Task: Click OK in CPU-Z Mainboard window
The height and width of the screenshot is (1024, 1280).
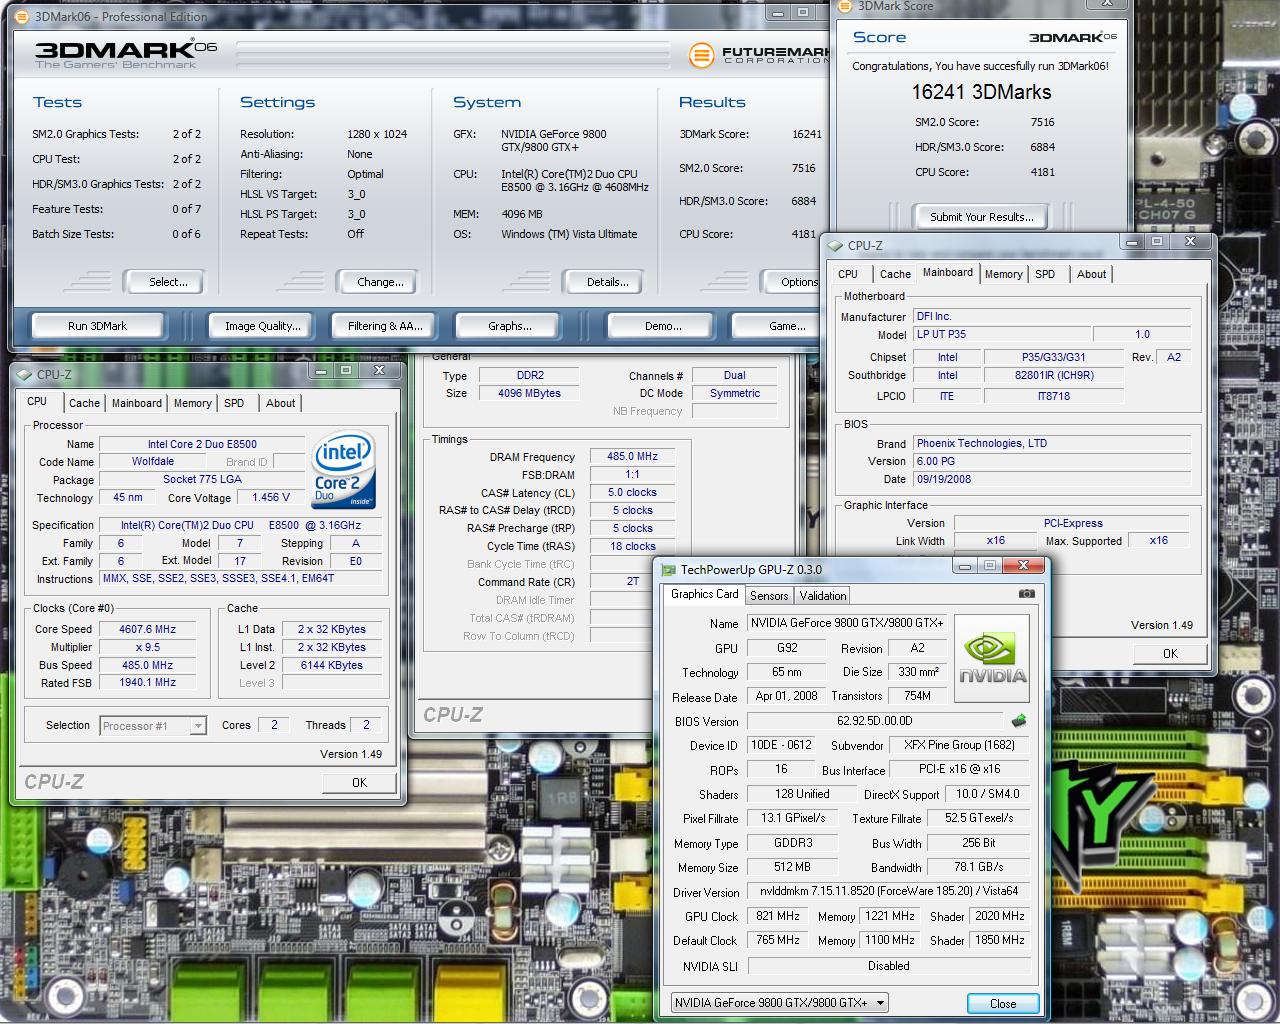Action: click(x=1170, y=653)
